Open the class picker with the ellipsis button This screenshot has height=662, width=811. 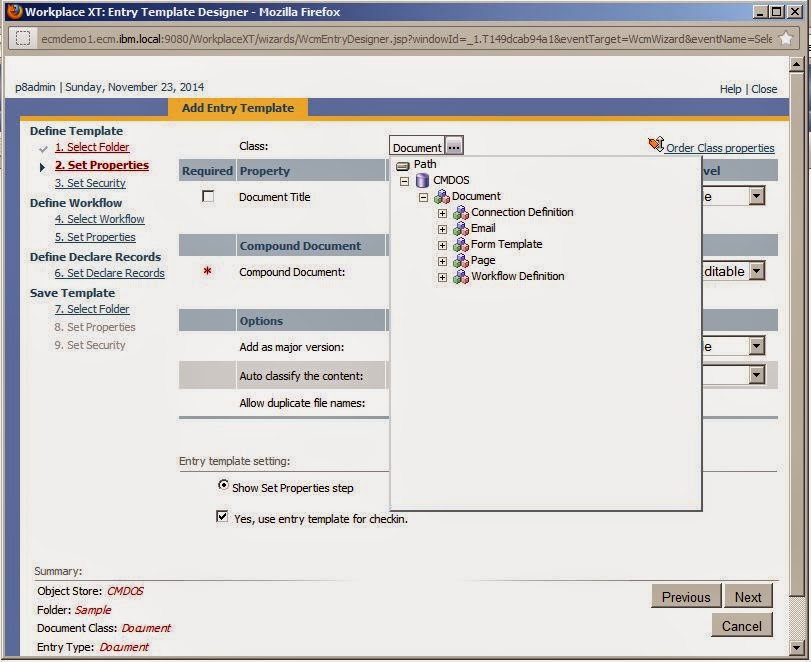coord(454,145)
